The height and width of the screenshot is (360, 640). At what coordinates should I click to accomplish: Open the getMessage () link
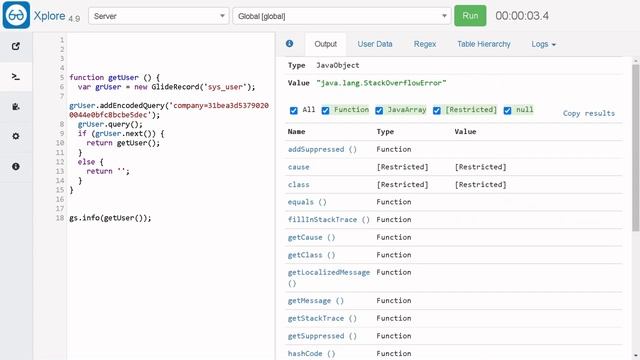coord(316,301)
